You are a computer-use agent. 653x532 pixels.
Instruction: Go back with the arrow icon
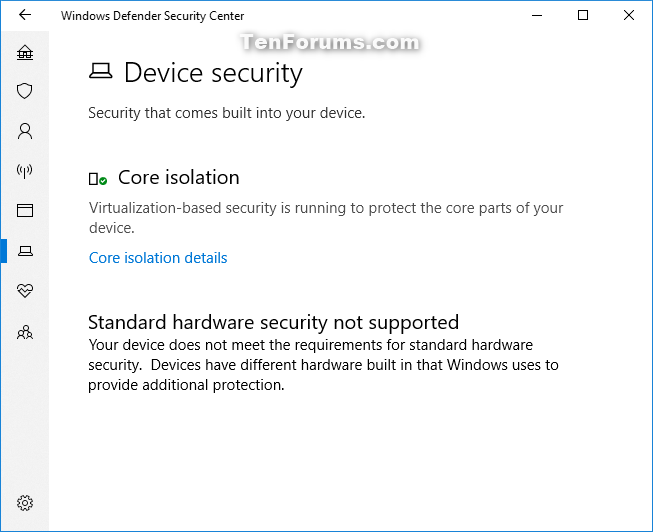coord(25,15)
